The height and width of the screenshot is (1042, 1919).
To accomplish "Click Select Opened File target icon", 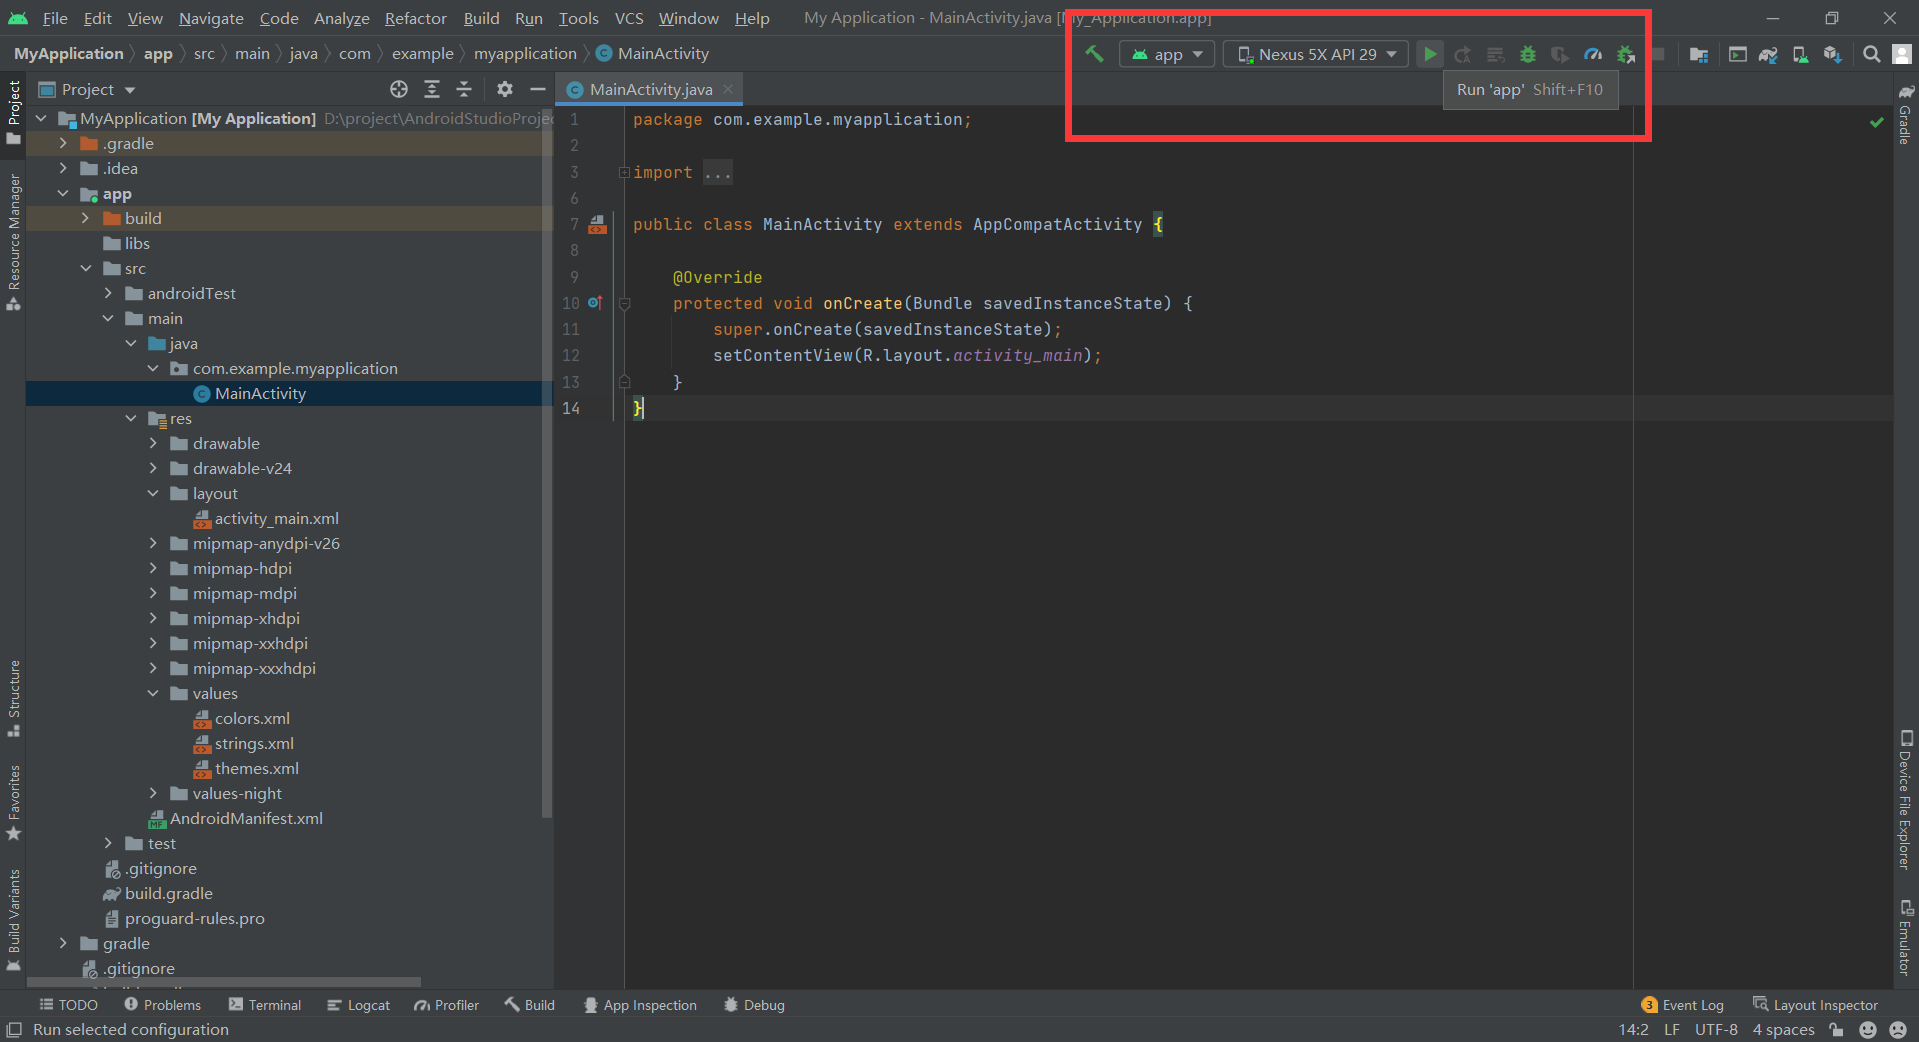I will 399,89.
